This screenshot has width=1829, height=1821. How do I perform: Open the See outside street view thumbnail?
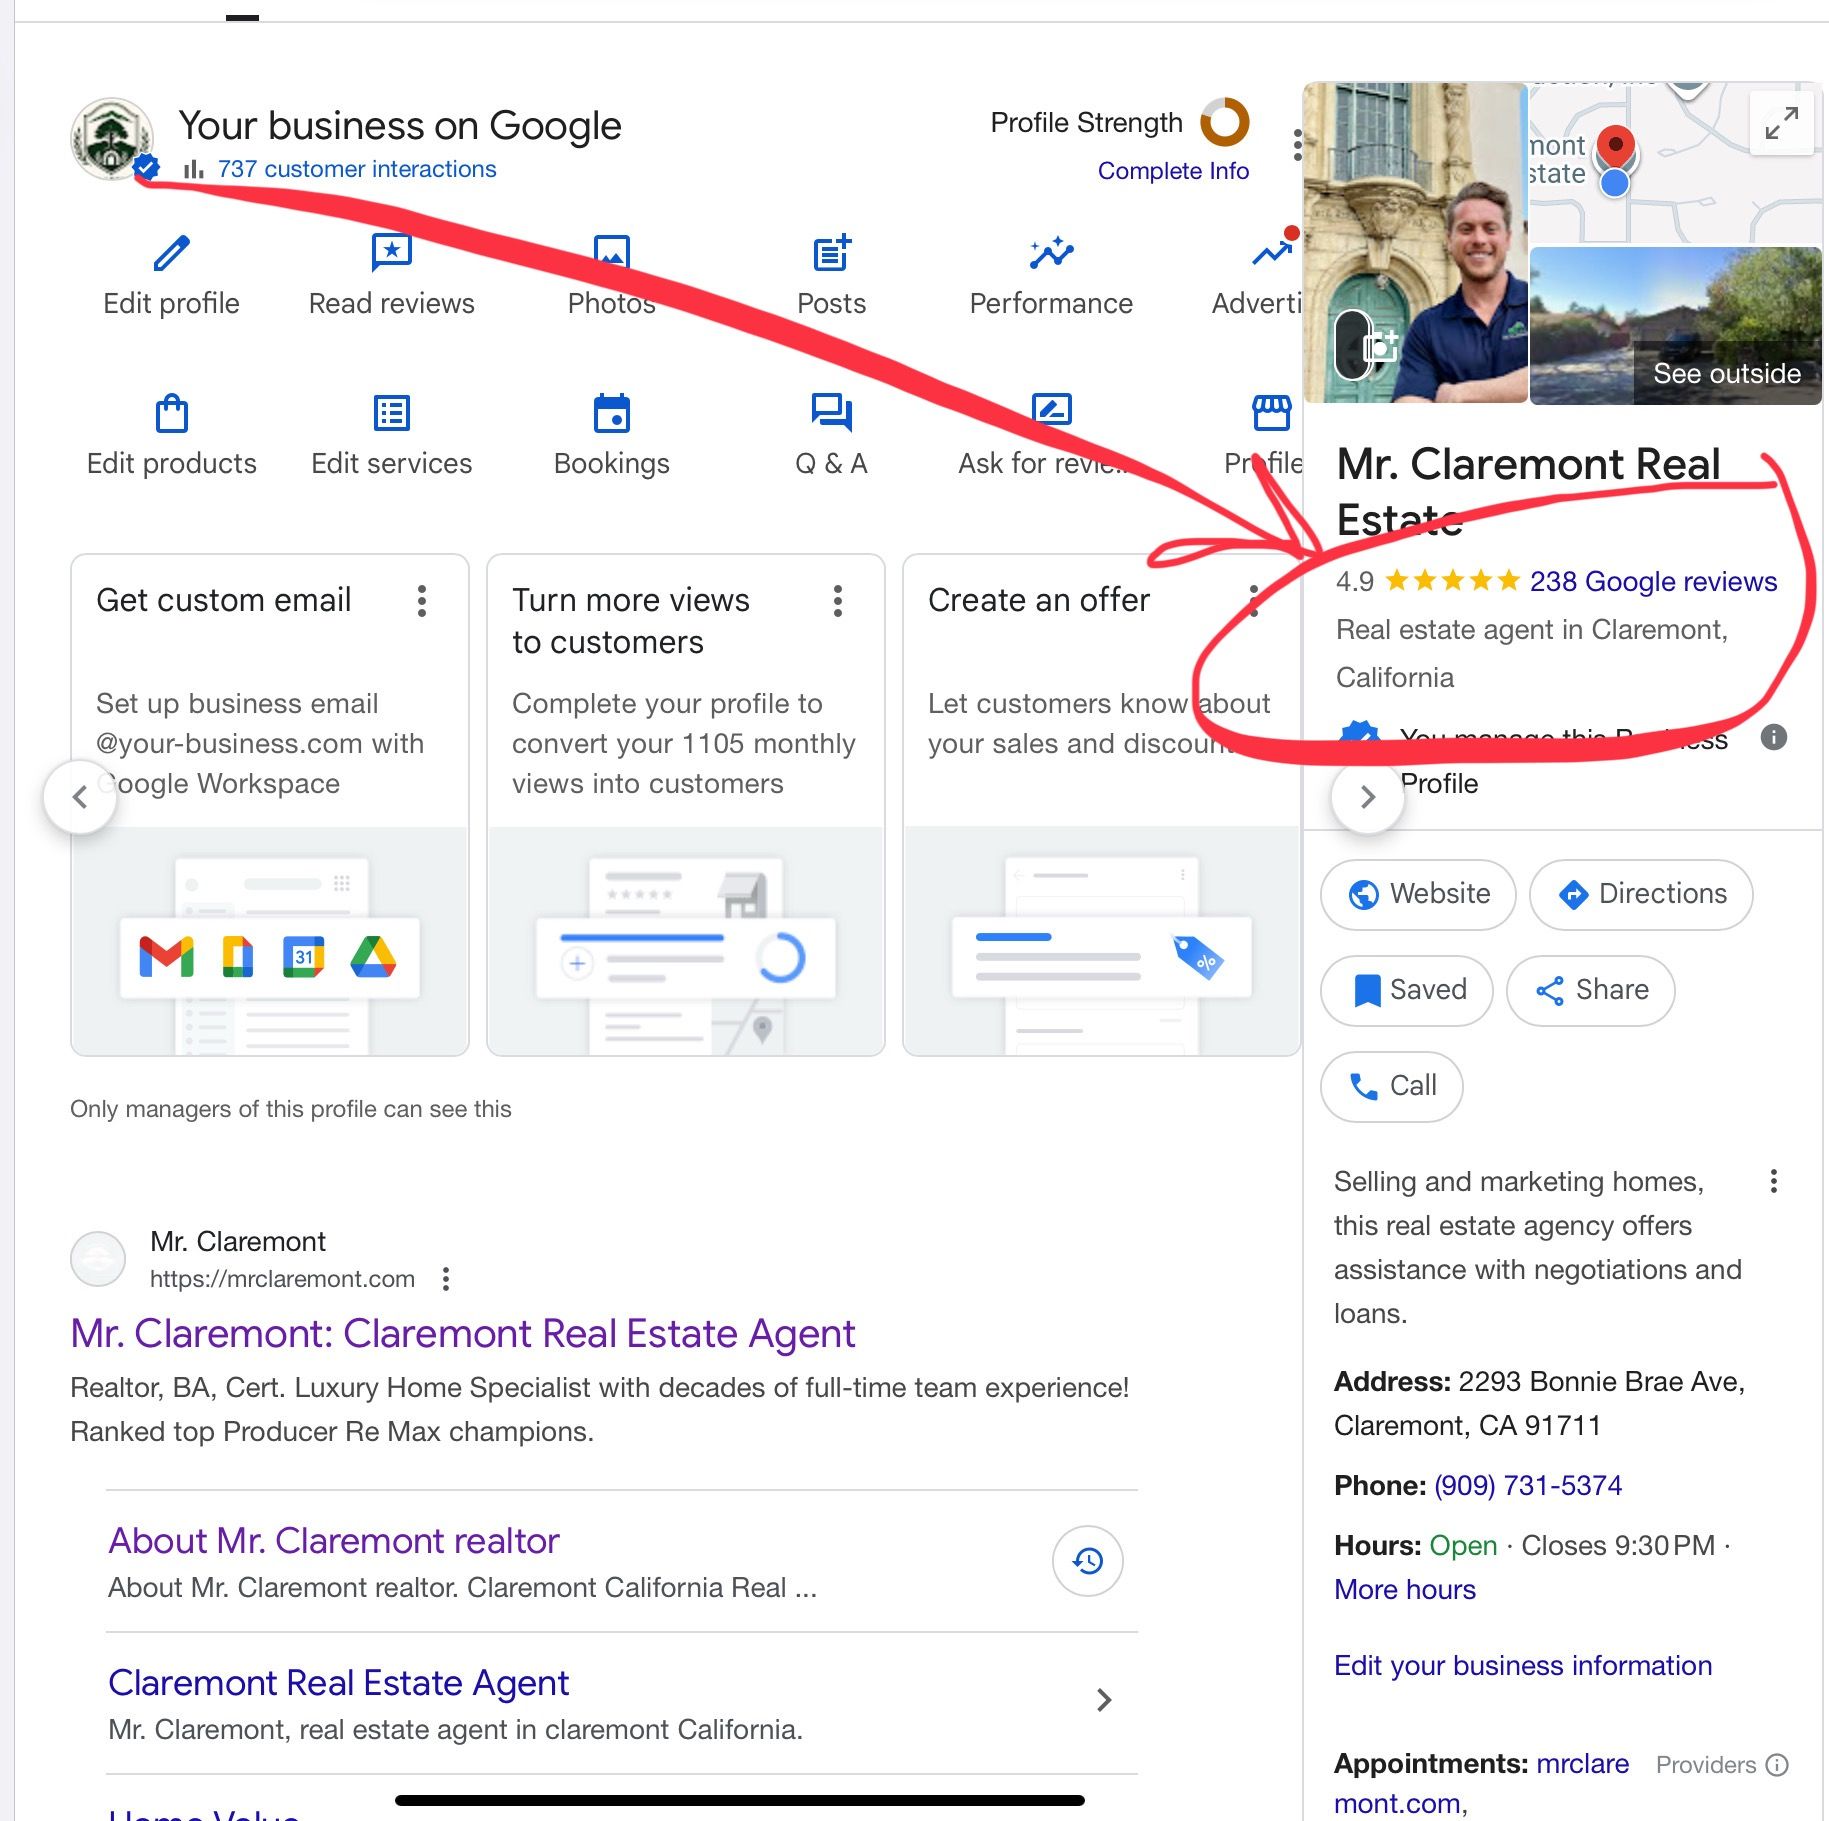coord(1675,326)
